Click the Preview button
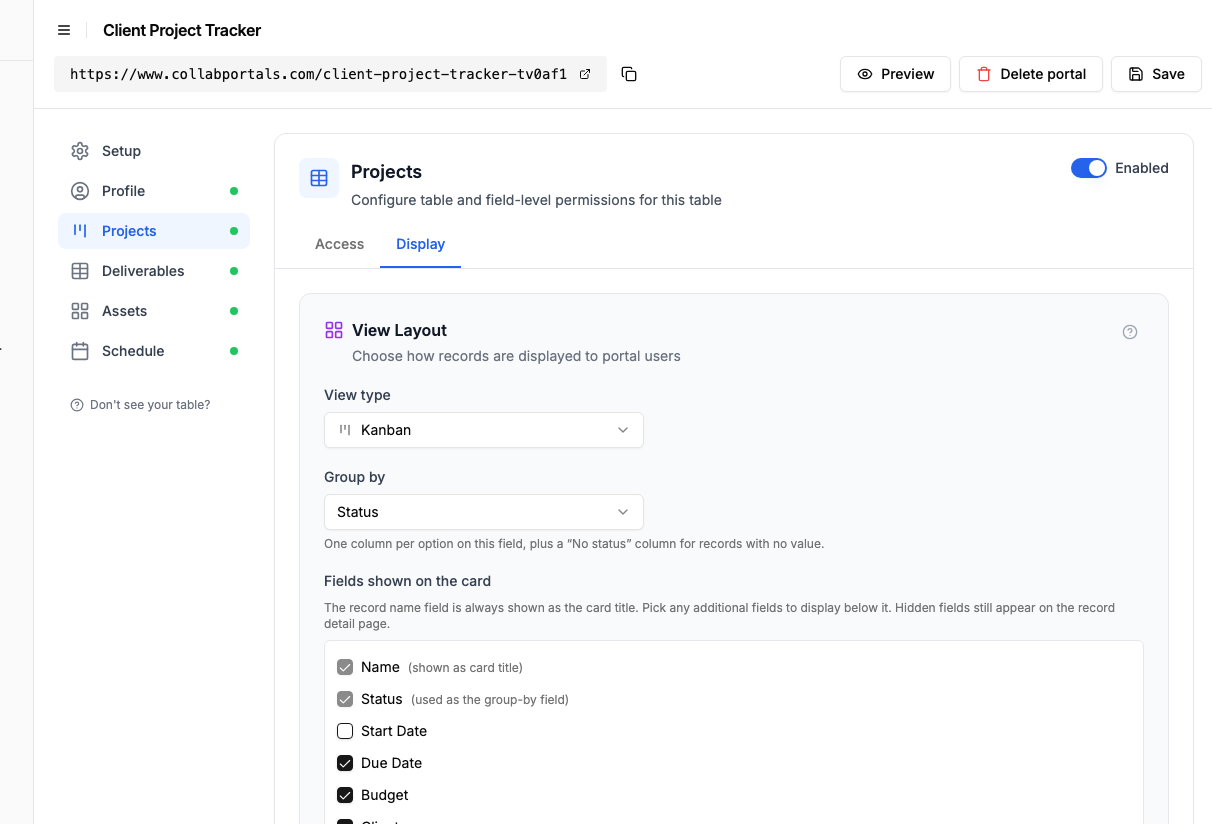Image resolution: width=1212 pixels, height=824 pixels. [x=895, y=74]
